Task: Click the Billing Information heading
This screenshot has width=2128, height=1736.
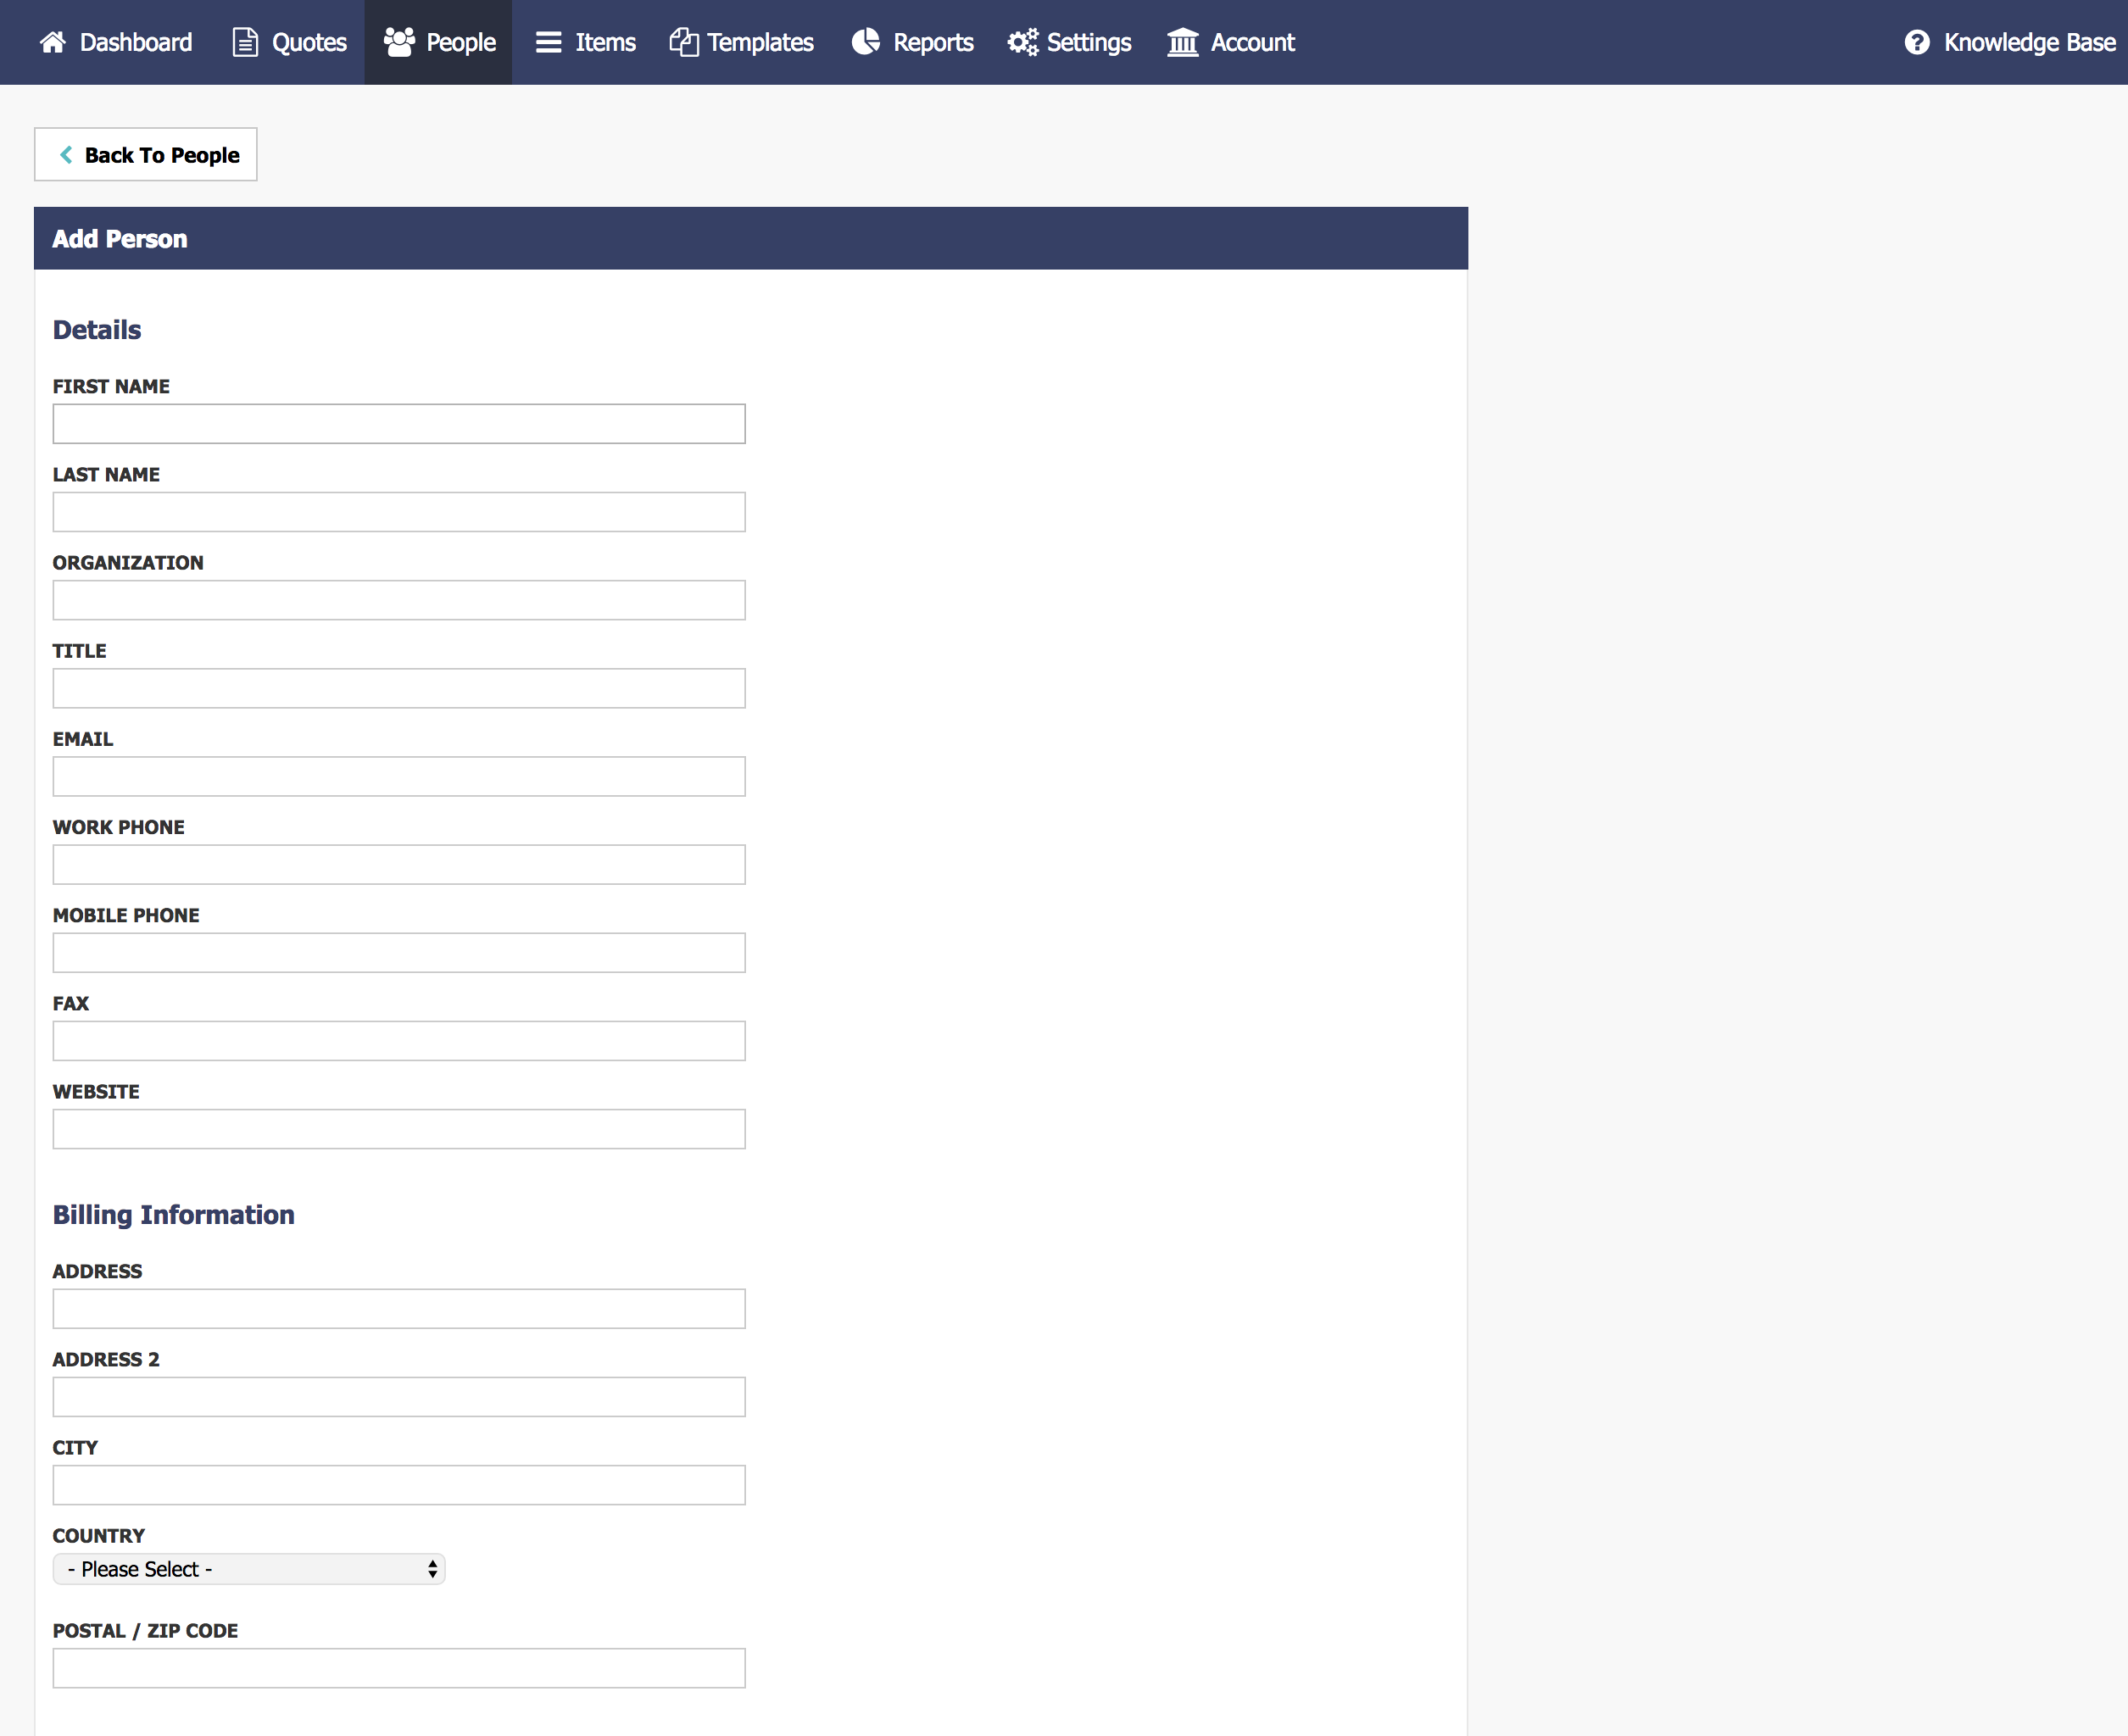Action: coord(174,1215)
